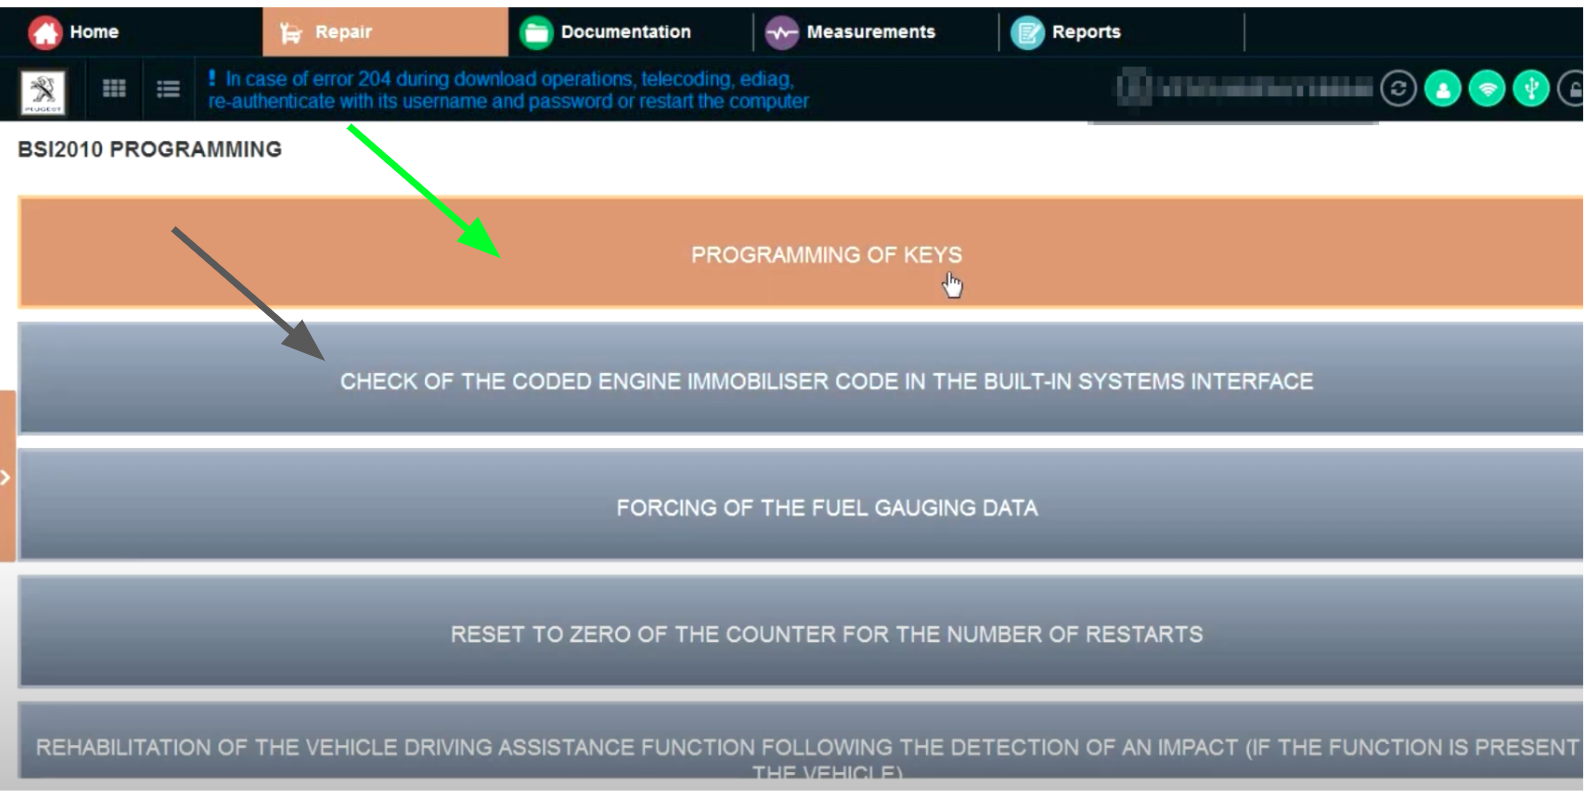1588x792 pixels.
Task: Switch to list view icon
Action: point(168,89)
